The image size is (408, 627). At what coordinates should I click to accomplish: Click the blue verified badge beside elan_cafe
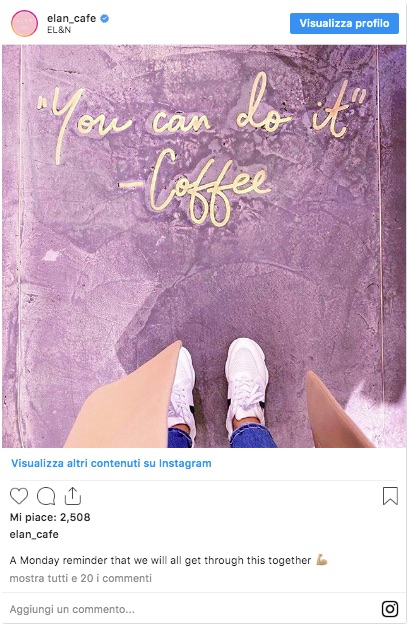tap(104, 18)
